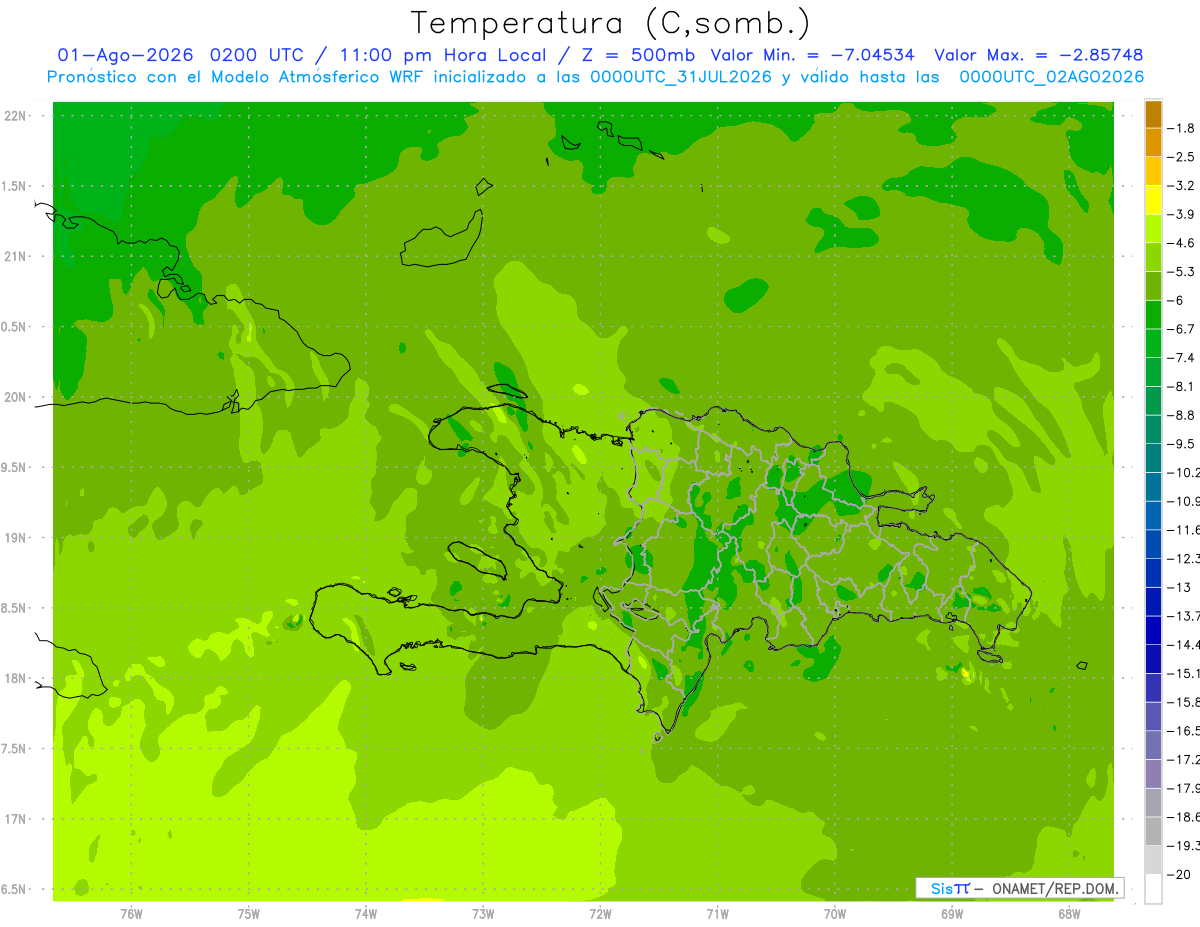Viewport: 1200px width, 927px height.
Task: Click the '0000UTC_31JUL2026' initialization time text
Action: [x=681, y=76]
